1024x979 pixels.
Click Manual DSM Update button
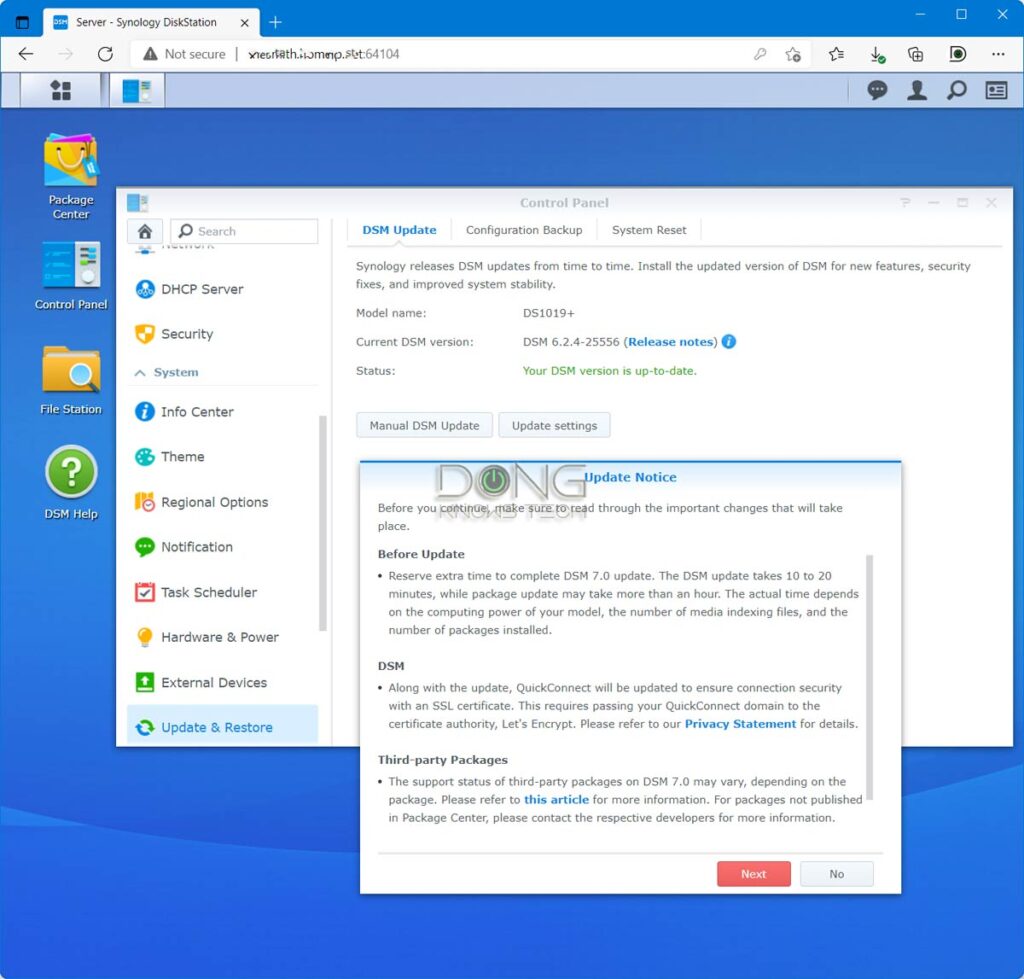(424, 425)
